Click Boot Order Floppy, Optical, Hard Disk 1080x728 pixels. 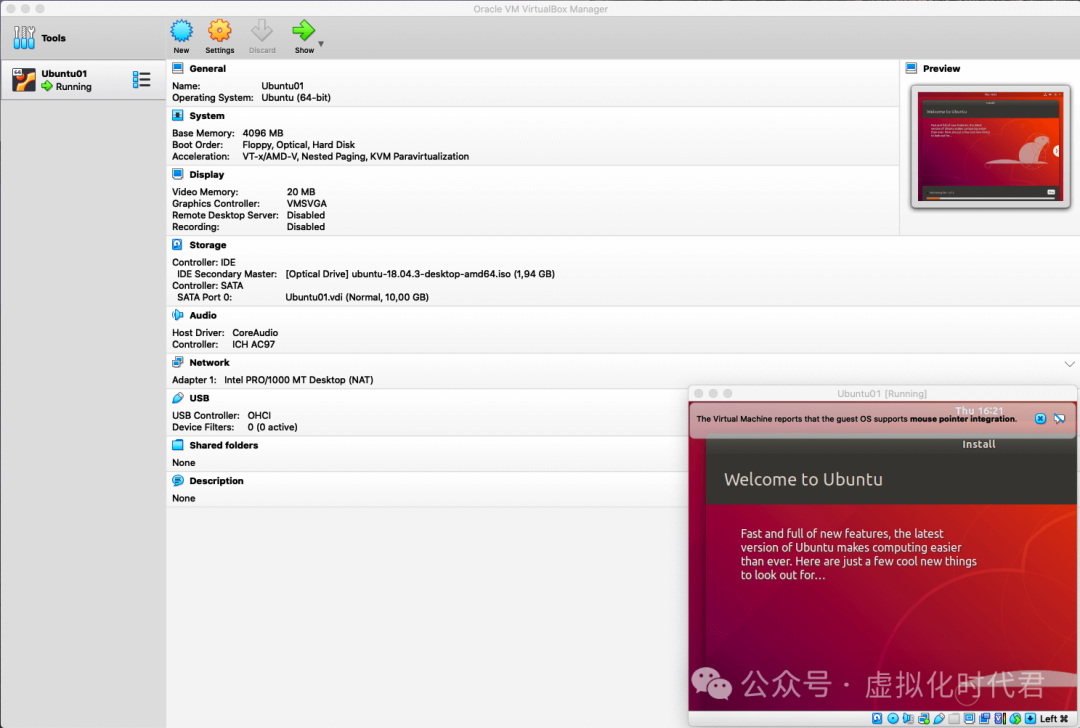coord(298,145)
